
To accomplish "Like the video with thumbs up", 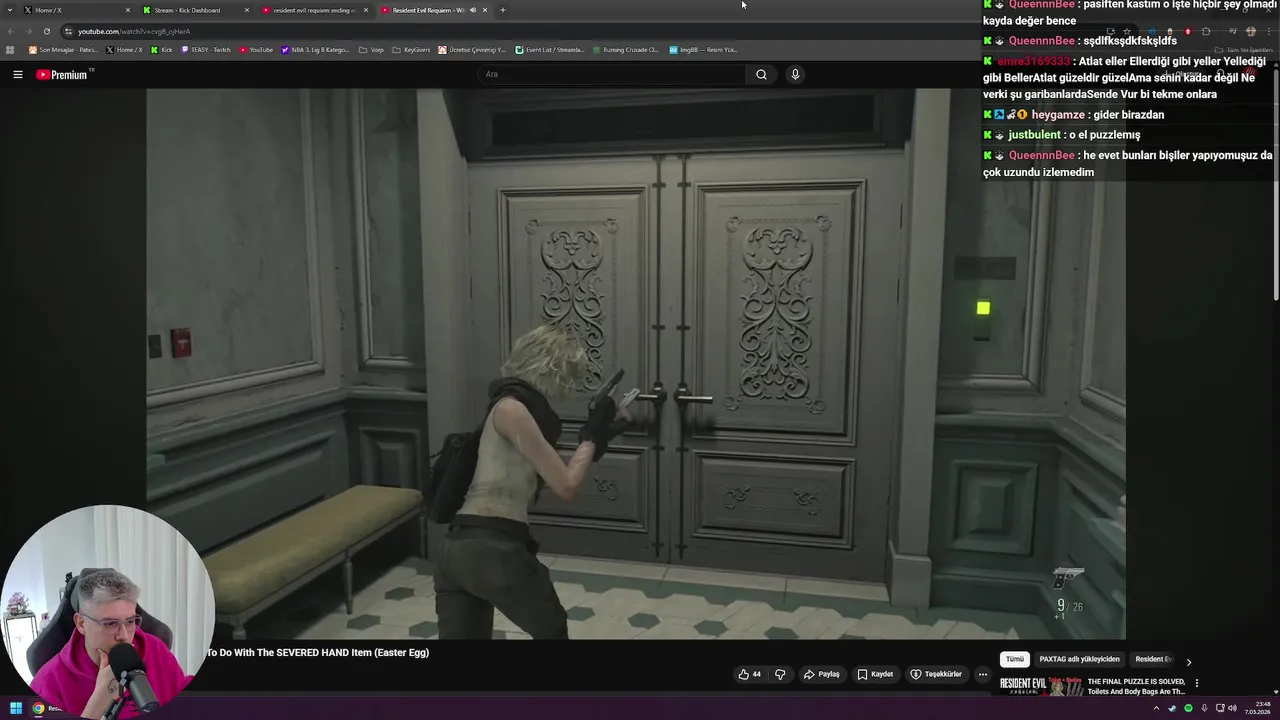I will pyautogui.click(x=749, y=674).
